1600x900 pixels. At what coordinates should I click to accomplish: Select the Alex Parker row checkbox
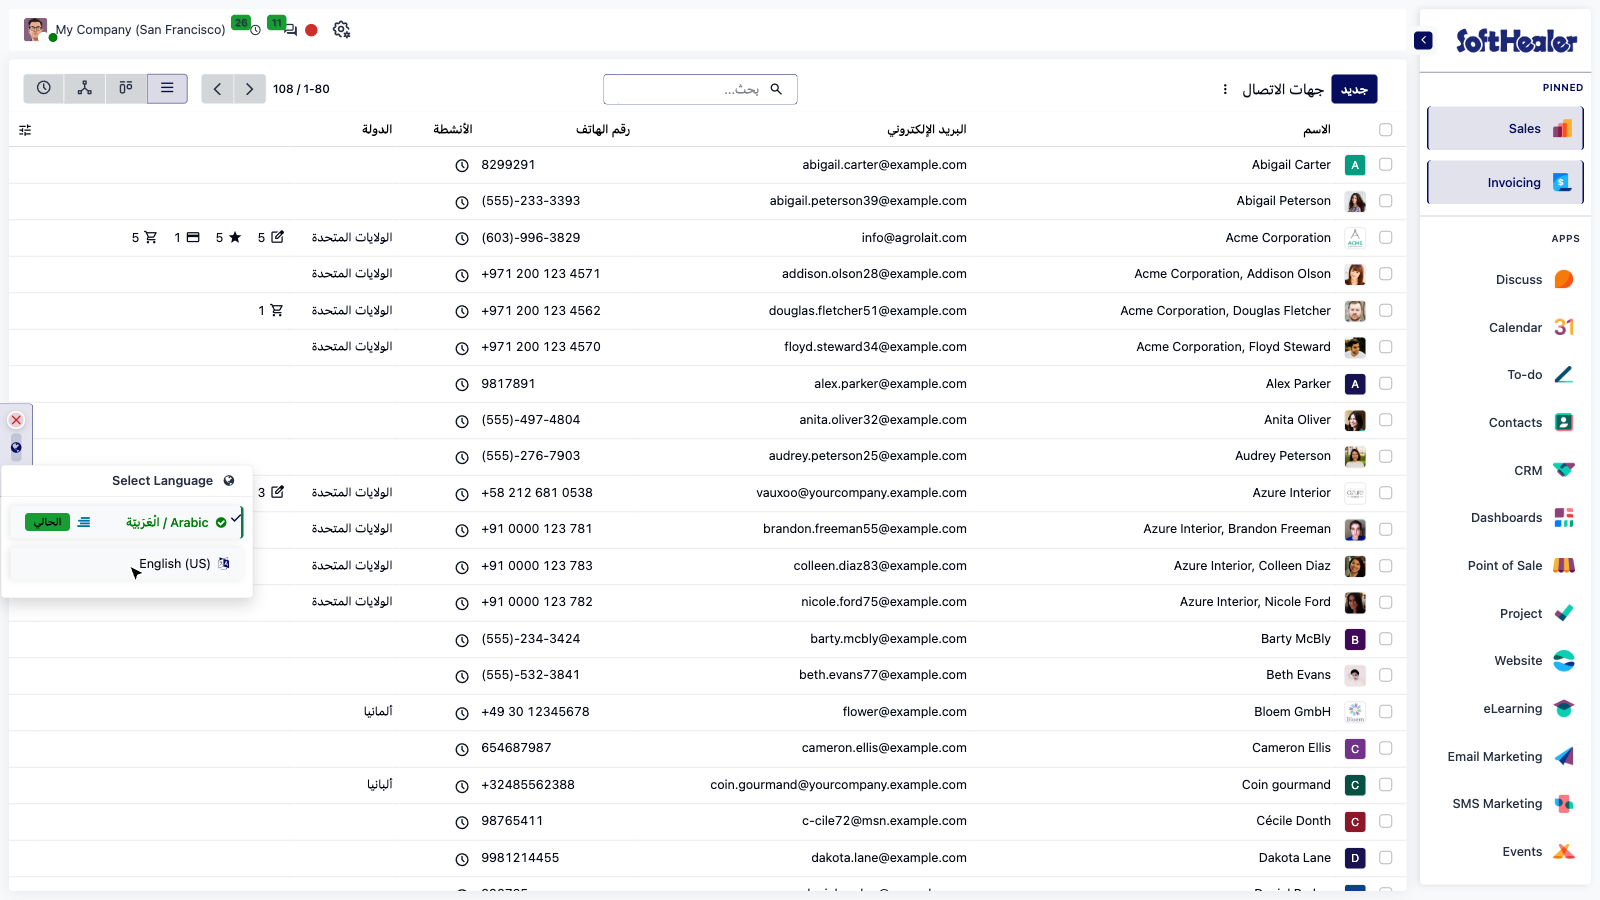tap(1385, 384)
